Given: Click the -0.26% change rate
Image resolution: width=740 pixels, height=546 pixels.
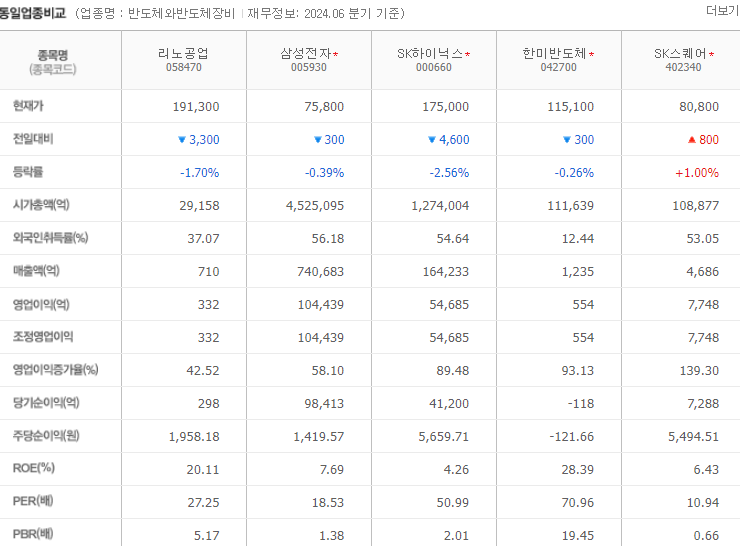Looking at the screenshot, I should [x=574, y=173].
